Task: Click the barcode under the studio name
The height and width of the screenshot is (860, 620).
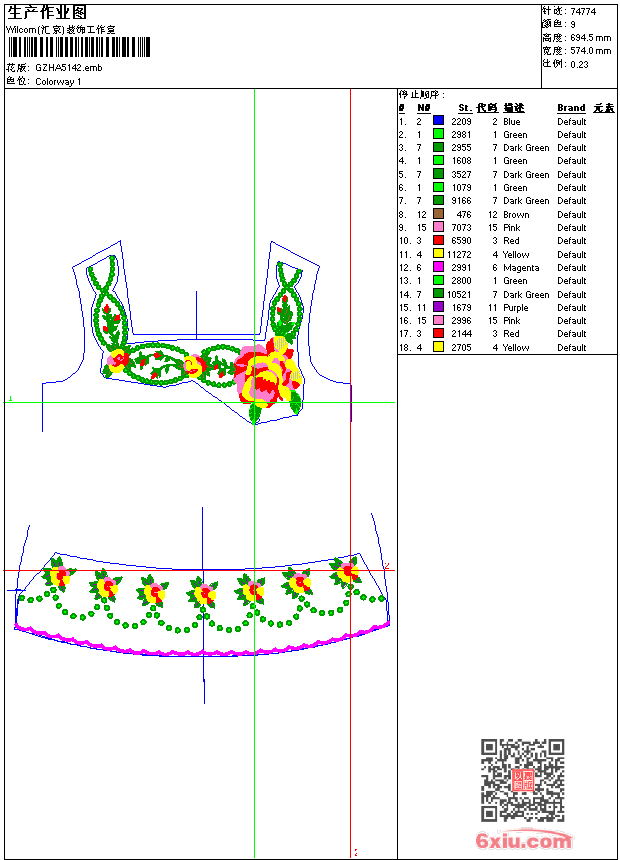Action: pos(78,47)
